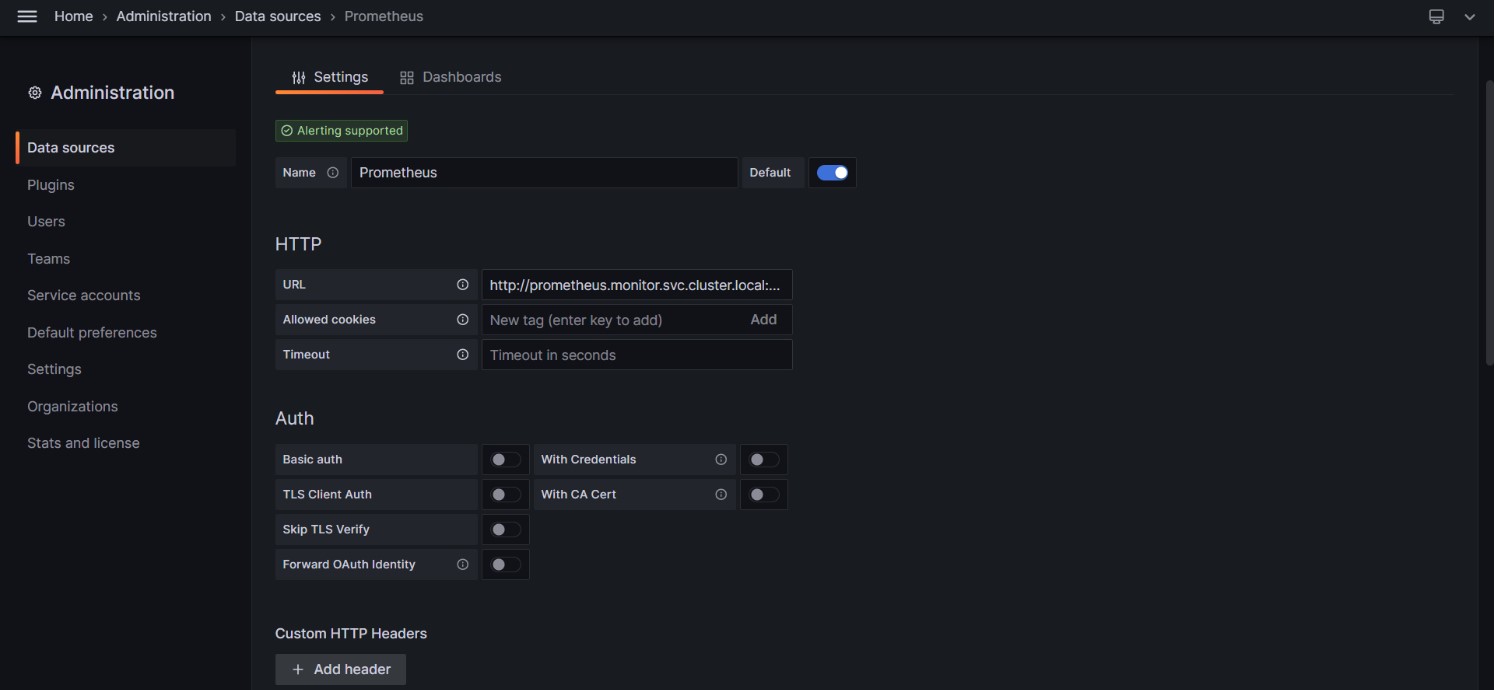Enable the Skip TLS Verify toggle

506,529
